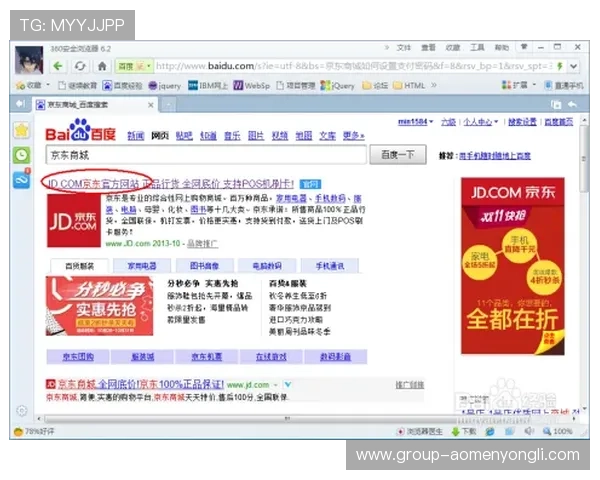The width and height of the screenshot is (600, 480).
Task: Open 搜索设置 link
Action: click(x=522, y=122)
